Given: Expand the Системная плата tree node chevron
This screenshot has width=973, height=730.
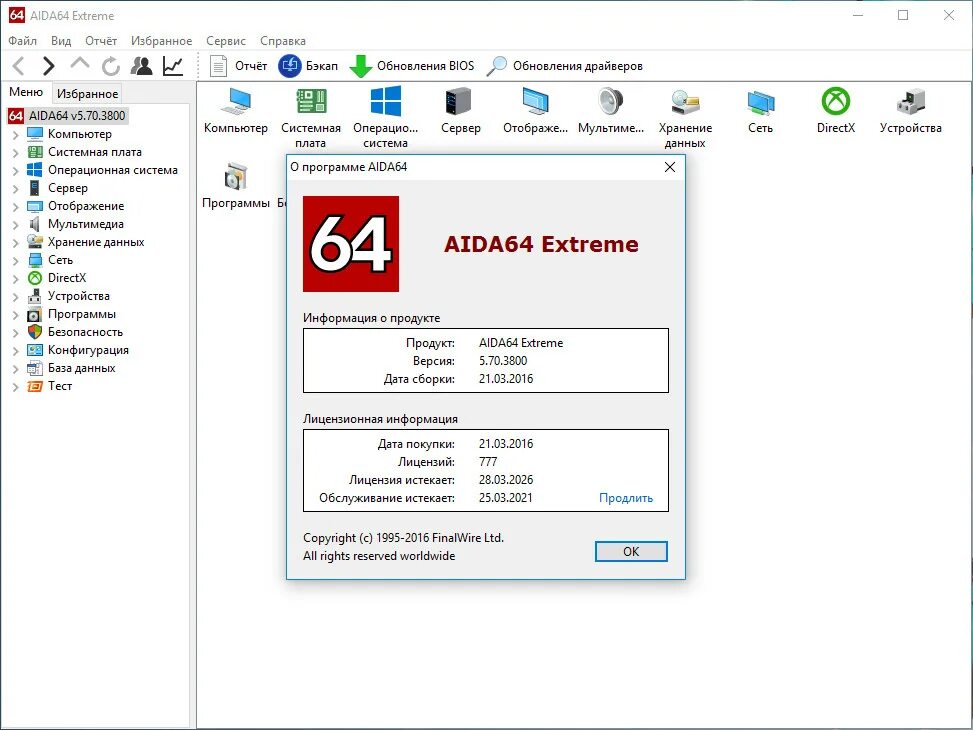Looking at the screenshot, I should pyautogui.click(x=16, y=153).
